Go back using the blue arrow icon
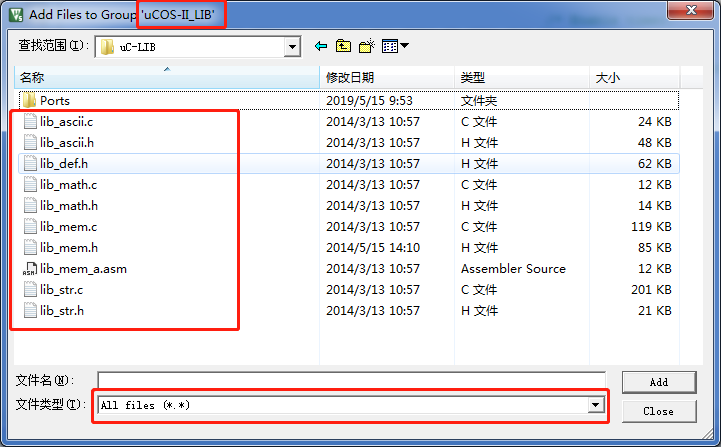The image size is (721, 447). pyautogui.click(x=321, y=46)
